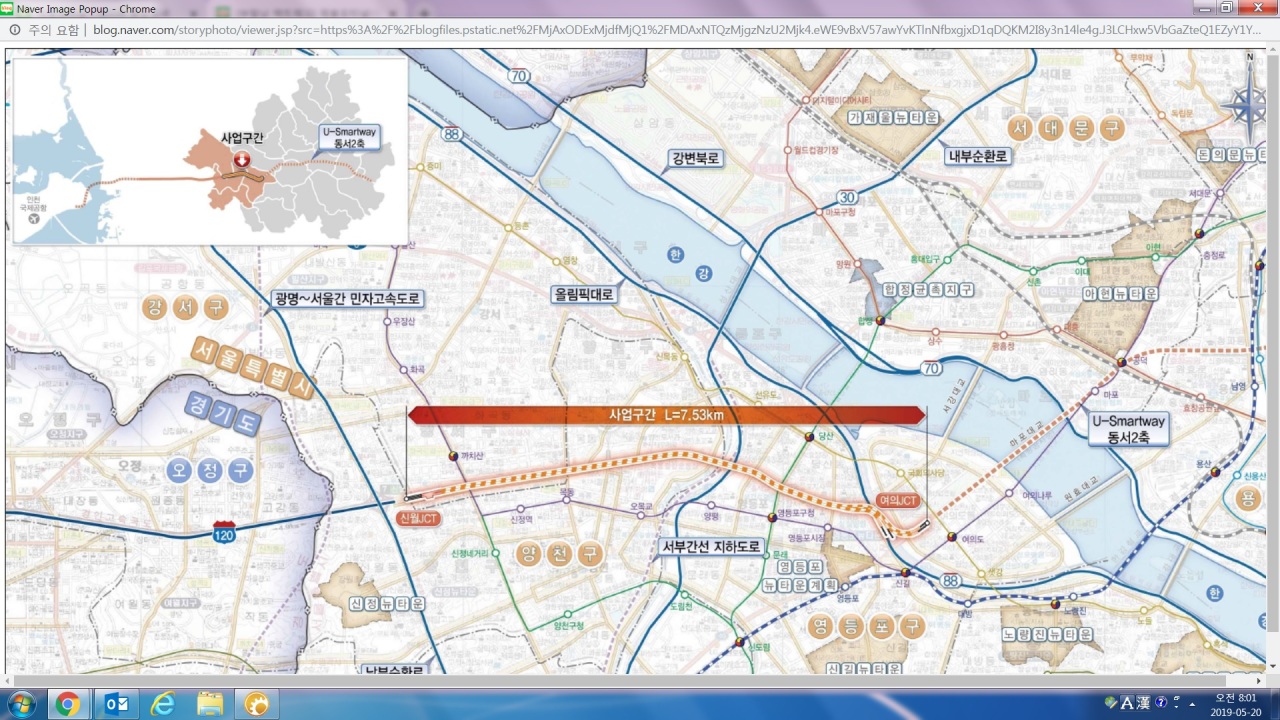This screenshot has width=1280, height=720.
Task: Open IME language bar options dropdown
Action: coord(1176,702)
